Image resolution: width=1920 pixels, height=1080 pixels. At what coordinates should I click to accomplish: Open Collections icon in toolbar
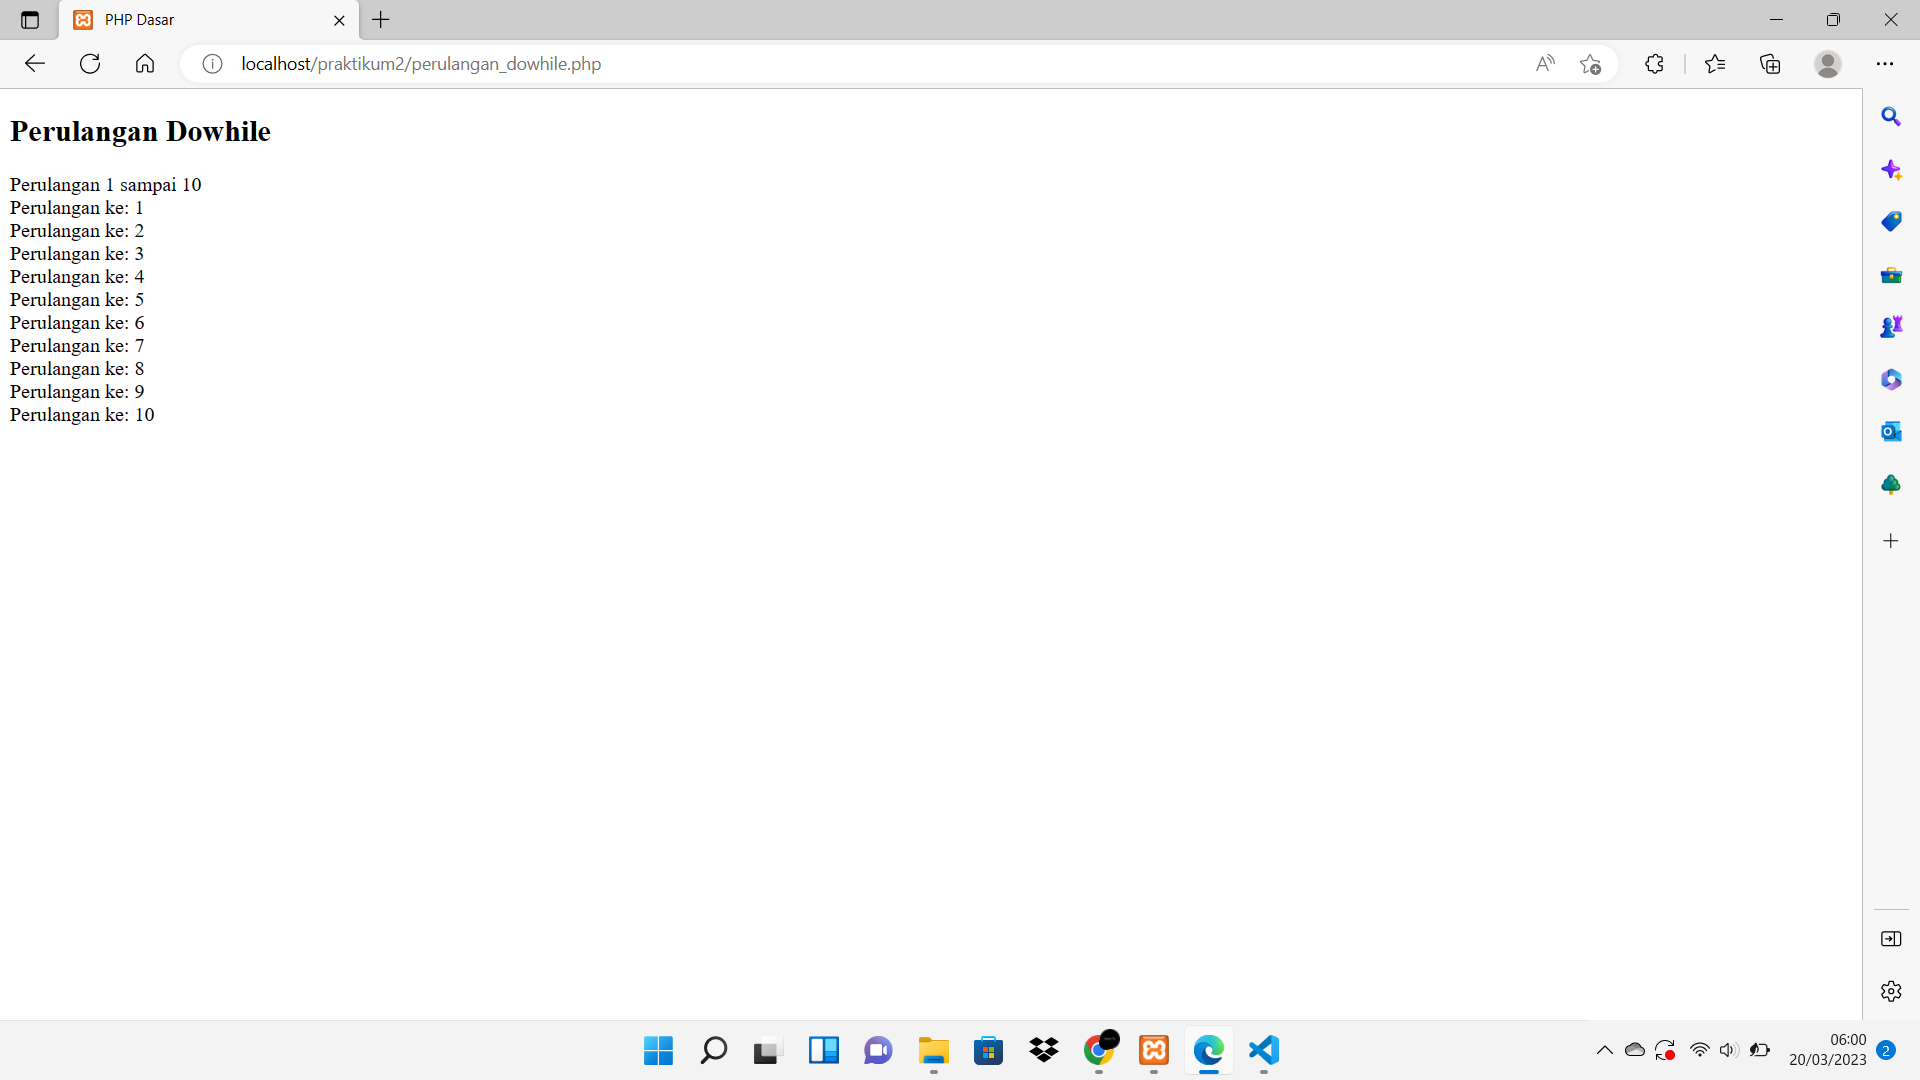[1770, 64]
